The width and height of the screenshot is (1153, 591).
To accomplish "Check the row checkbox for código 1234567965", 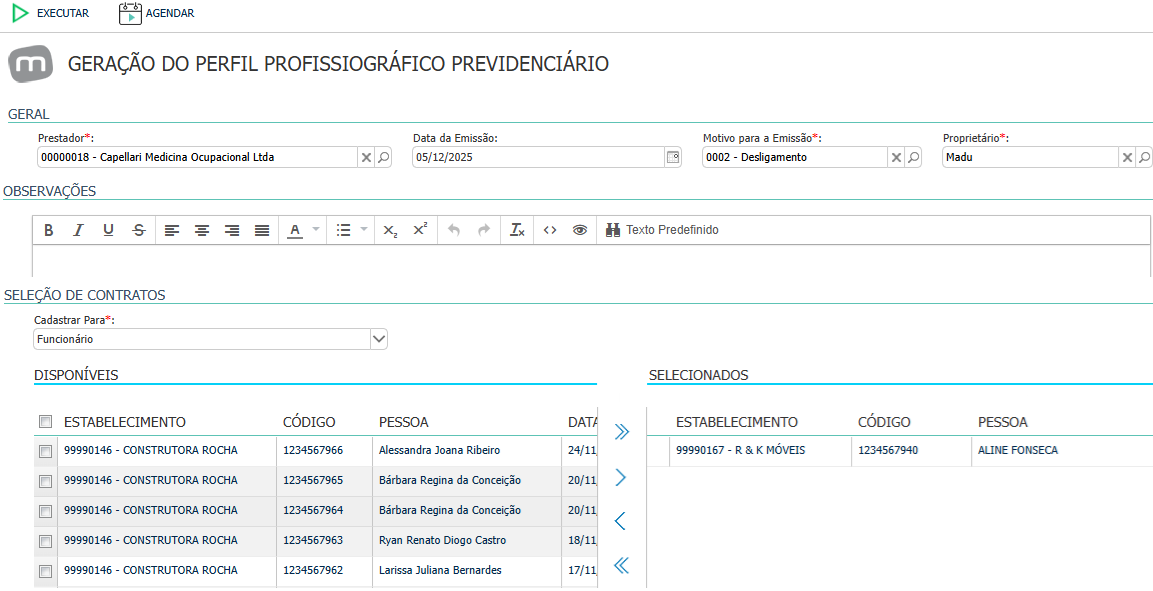I will [46, 481].
